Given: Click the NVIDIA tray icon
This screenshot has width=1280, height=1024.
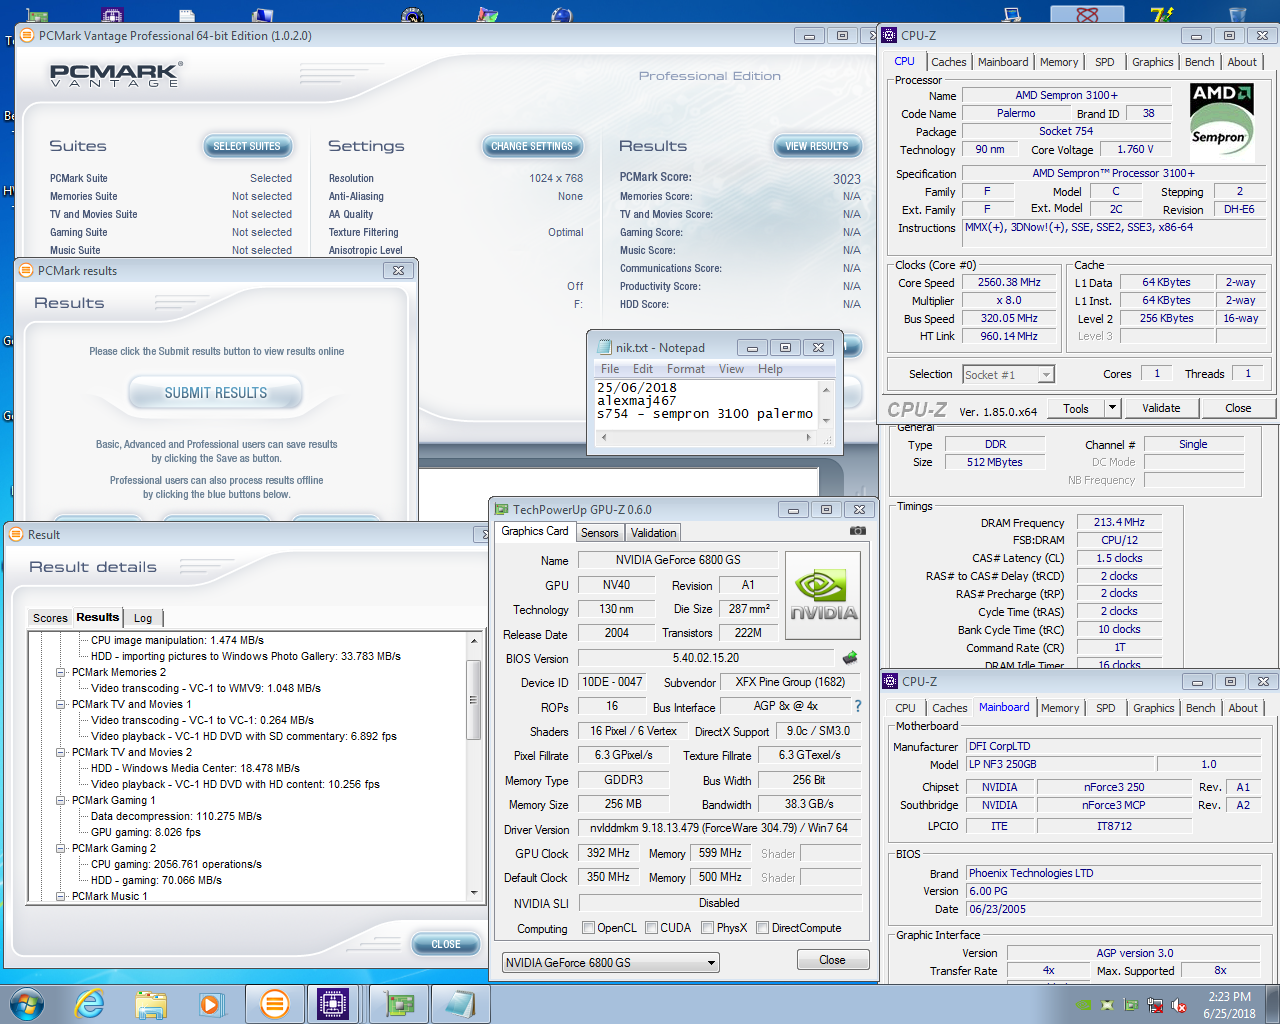Looking at the screenshot, I should pos(1083,1005).
